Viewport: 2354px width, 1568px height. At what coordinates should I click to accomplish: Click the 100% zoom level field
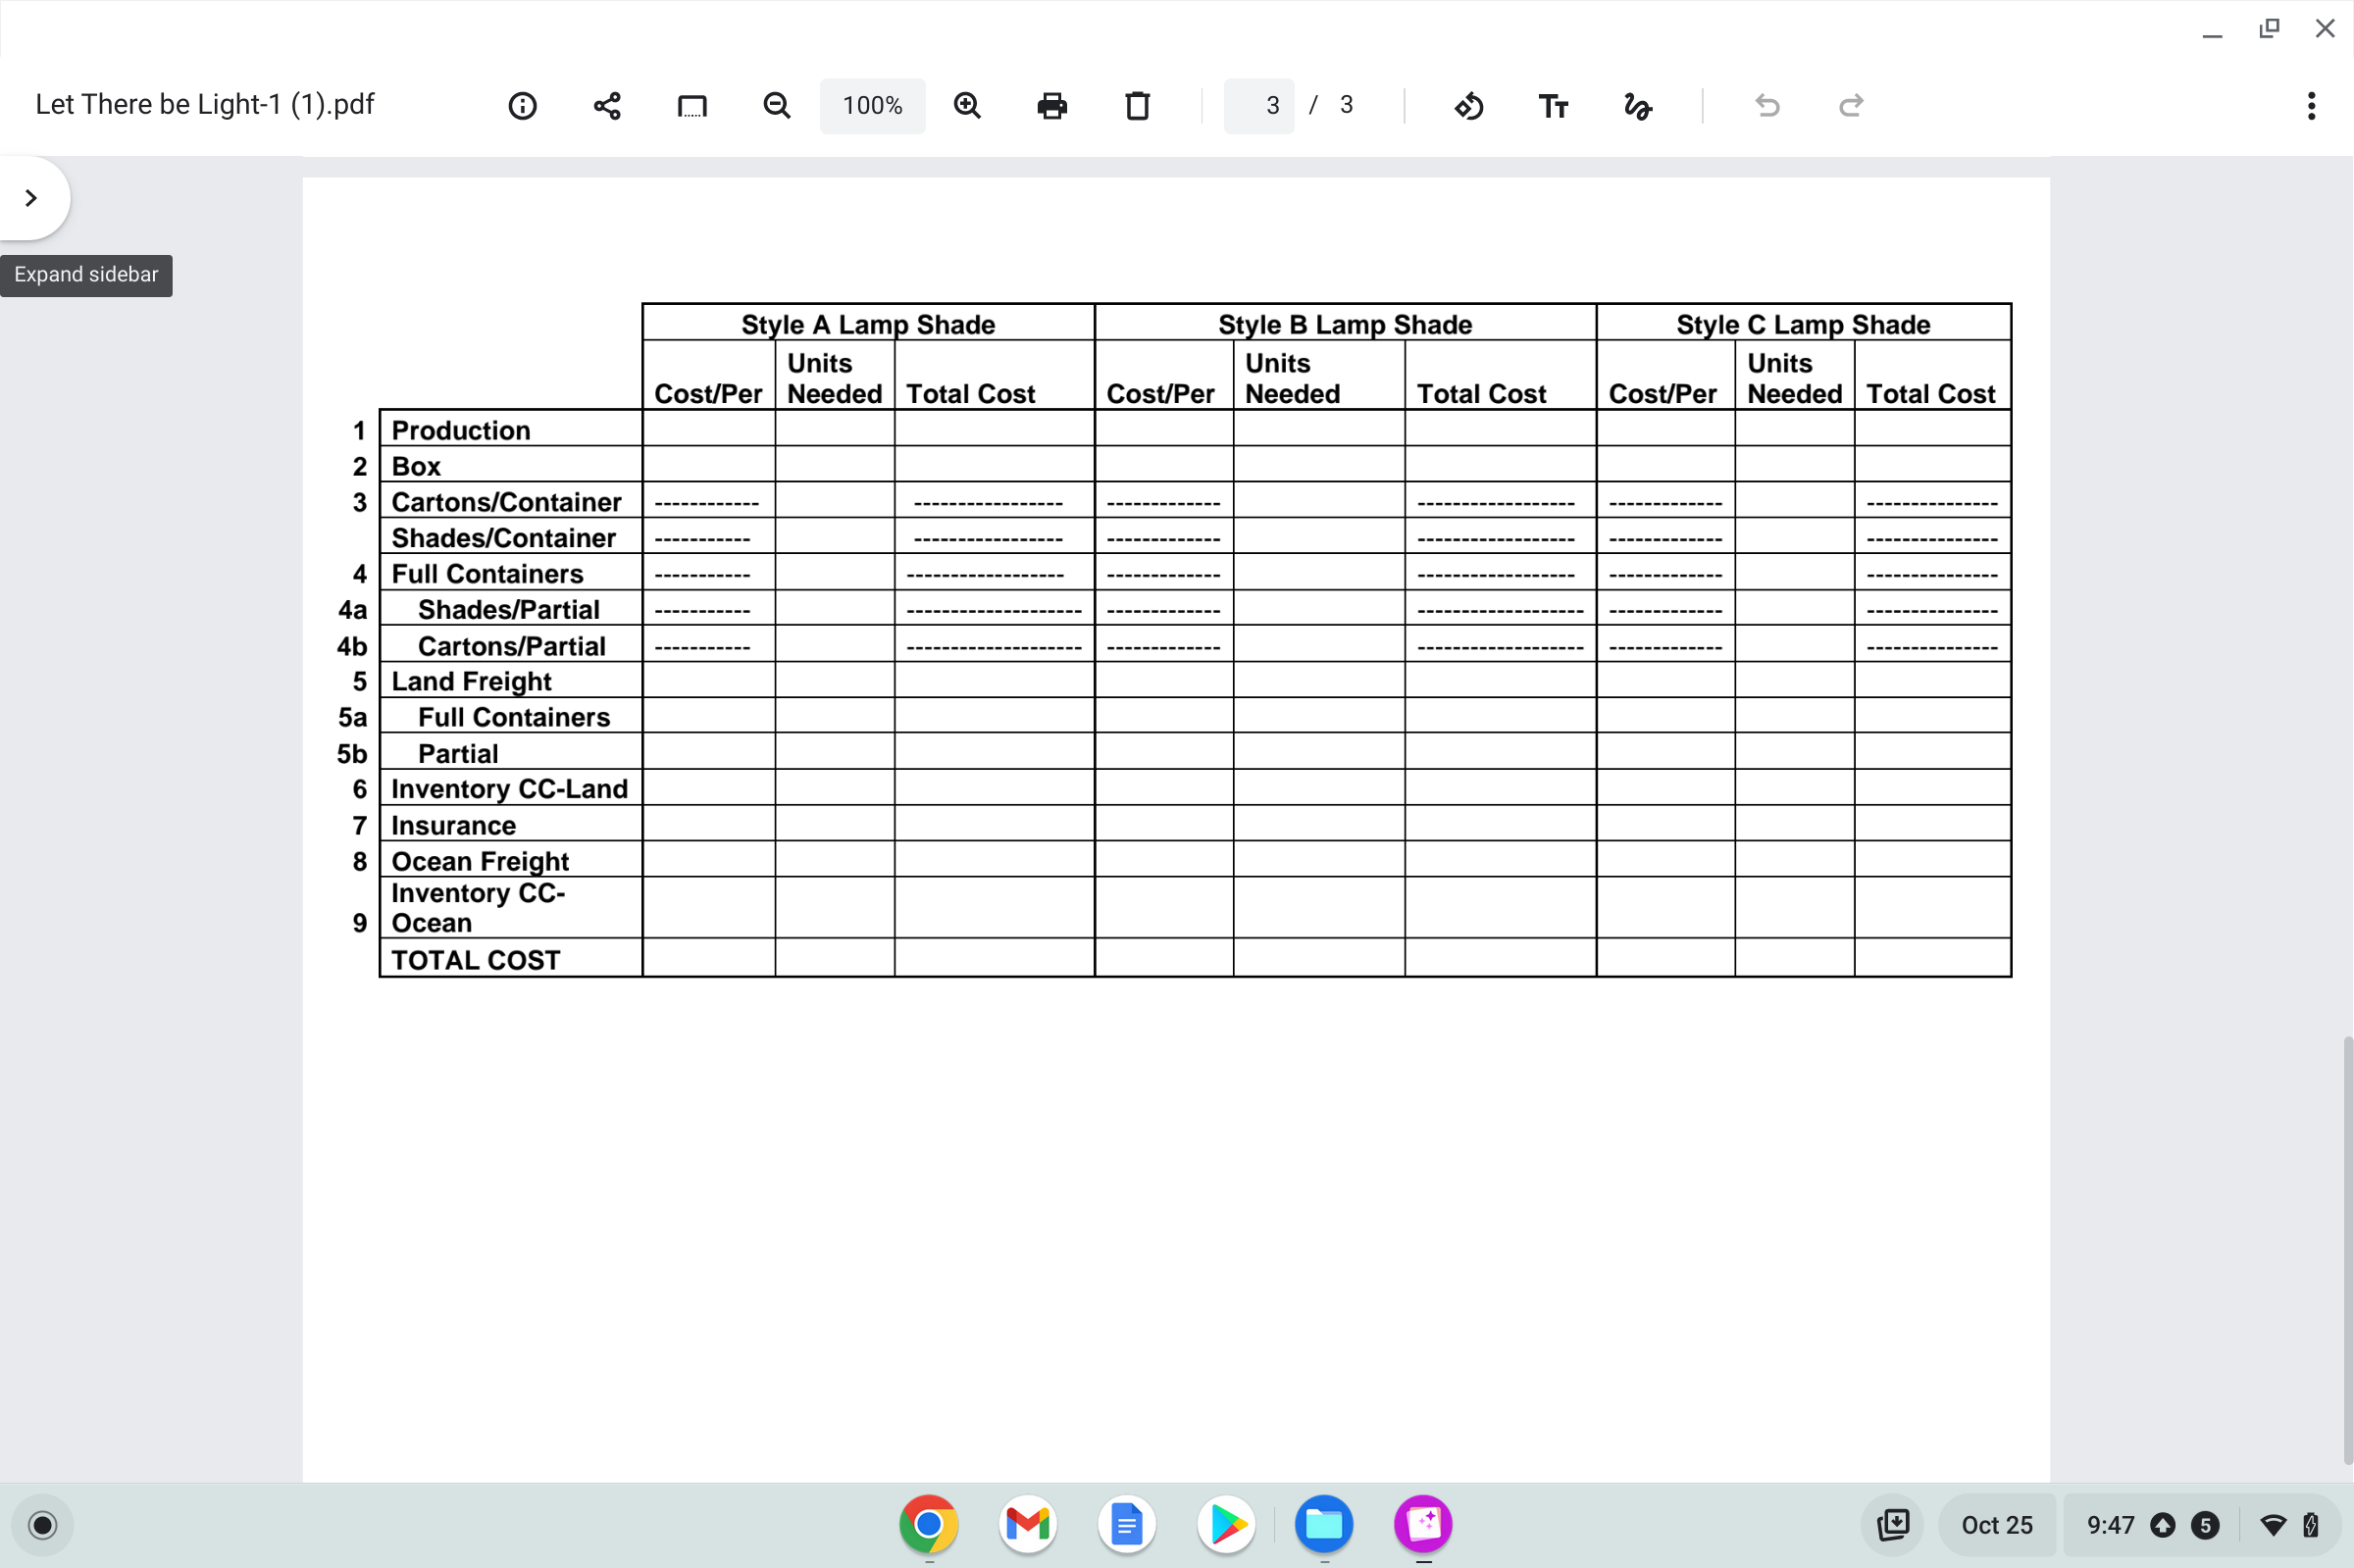click(872, 106)
